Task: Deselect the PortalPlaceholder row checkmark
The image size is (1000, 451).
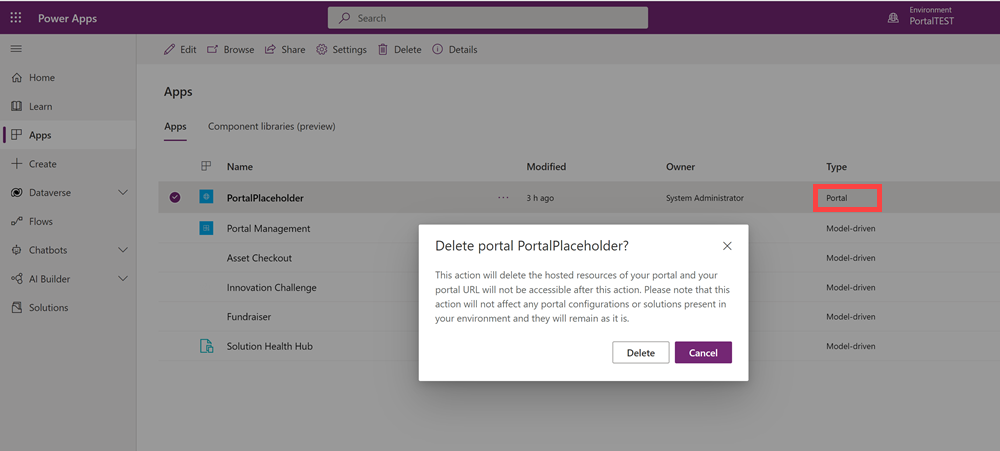Action: pos(175,198)
